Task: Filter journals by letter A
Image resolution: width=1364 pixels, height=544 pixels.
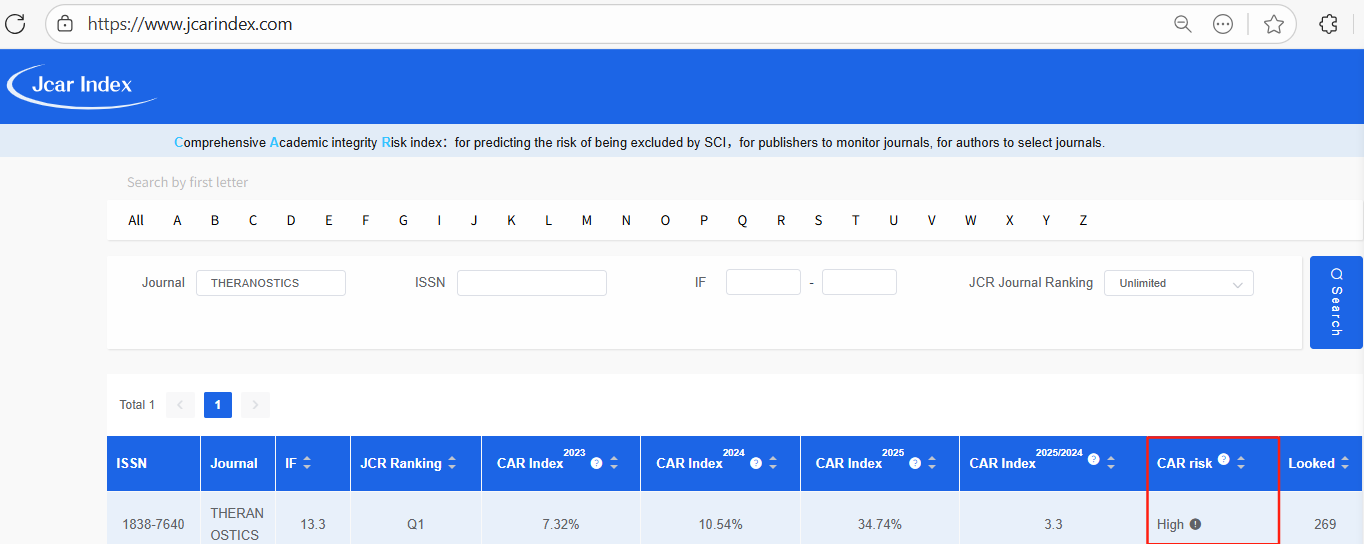Action: click(177, 220)
